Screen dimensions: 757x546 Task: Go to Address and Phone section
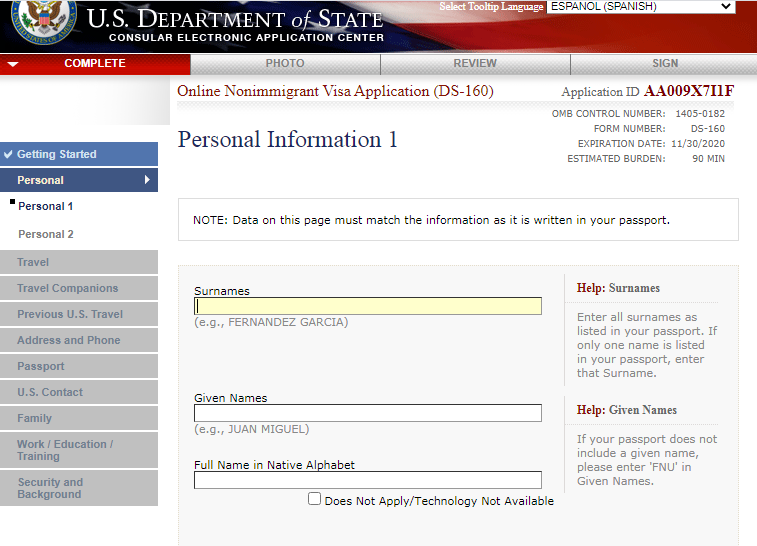coord(79,340)
